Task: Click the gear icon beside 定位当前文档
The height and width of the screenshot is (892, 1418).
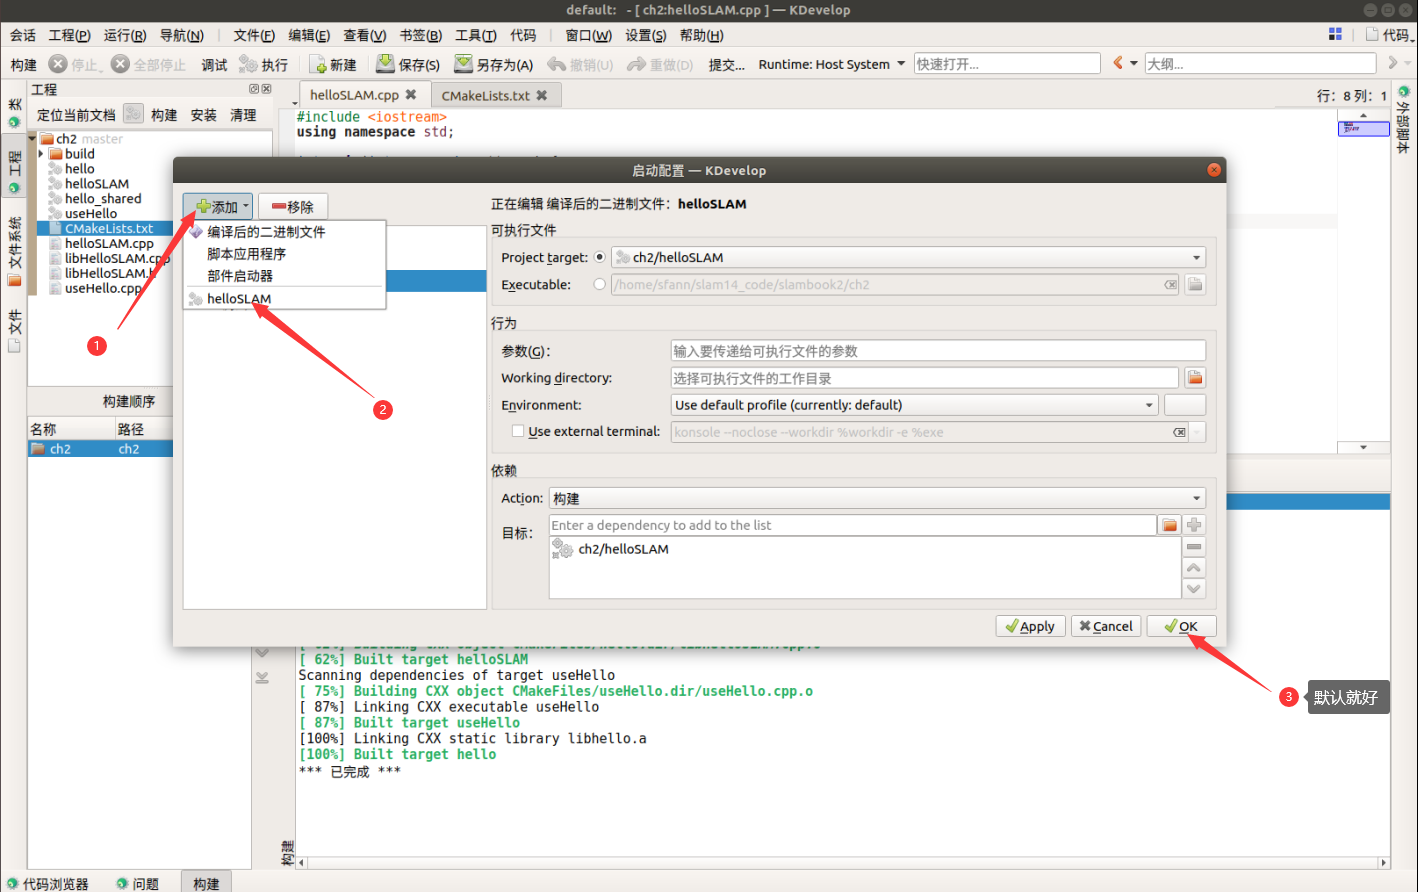Action: [133, 114]
